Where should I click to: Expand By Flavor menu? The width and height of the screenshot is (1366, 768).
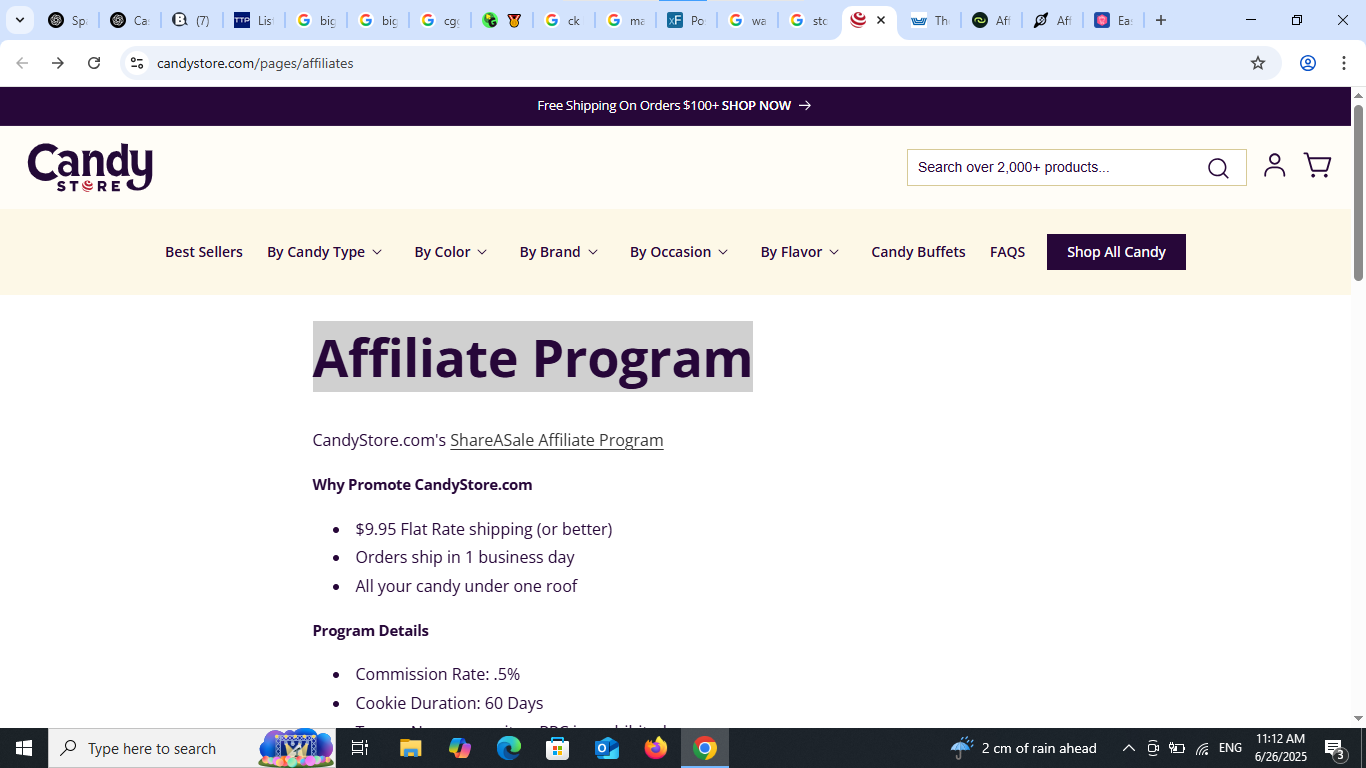point(800,252)
